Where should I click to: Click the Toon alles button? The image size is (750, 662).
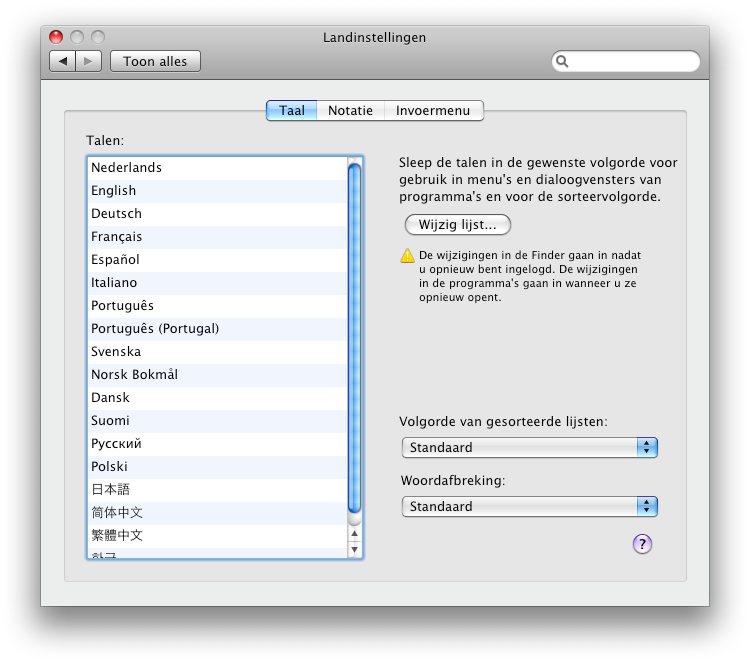point(155,61)
